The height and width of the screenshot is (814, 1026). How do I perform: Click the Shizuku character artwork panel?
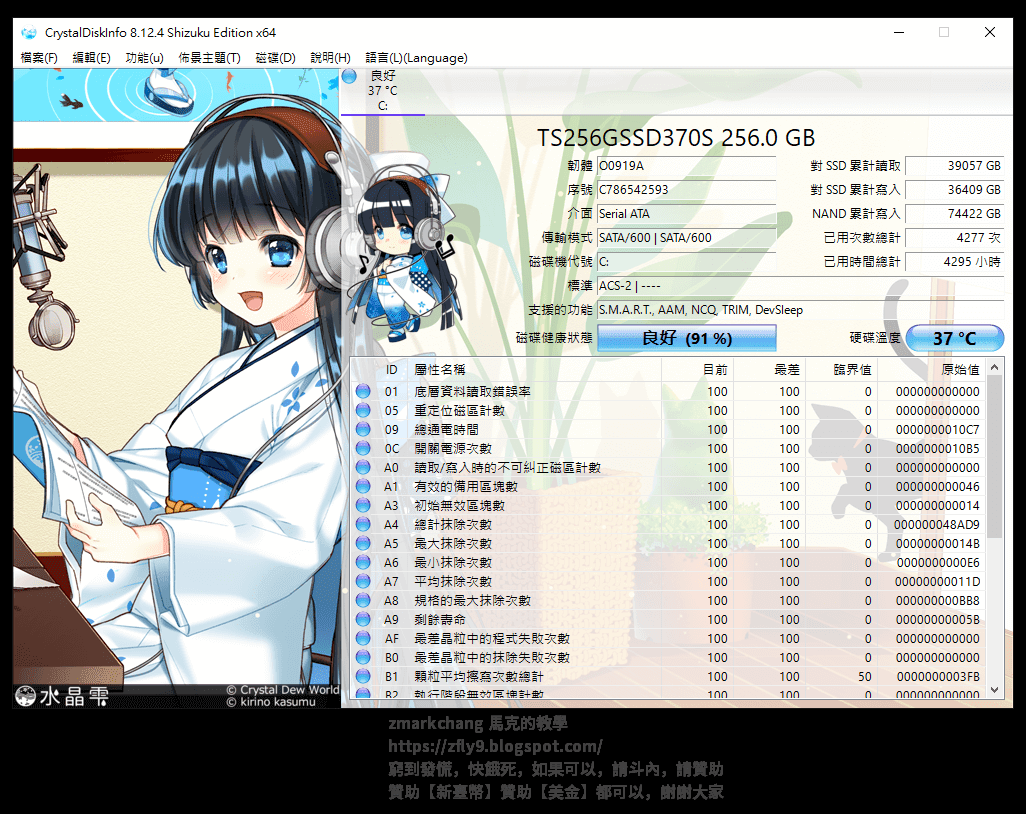click(177, 388)
